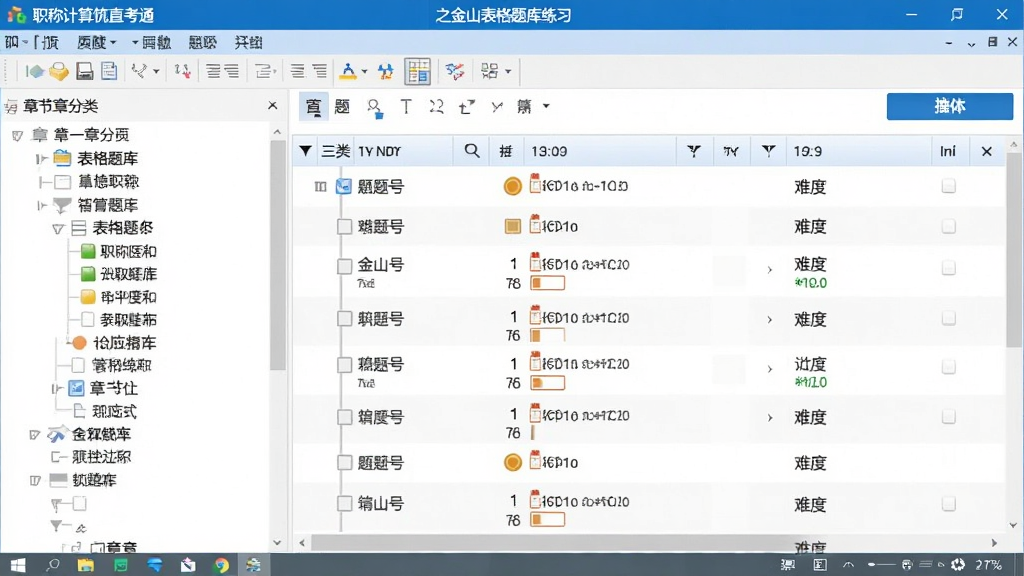The image size is (1024, 576).
Task: Close the 章节章分类 side panel
Action: point(272,105)
